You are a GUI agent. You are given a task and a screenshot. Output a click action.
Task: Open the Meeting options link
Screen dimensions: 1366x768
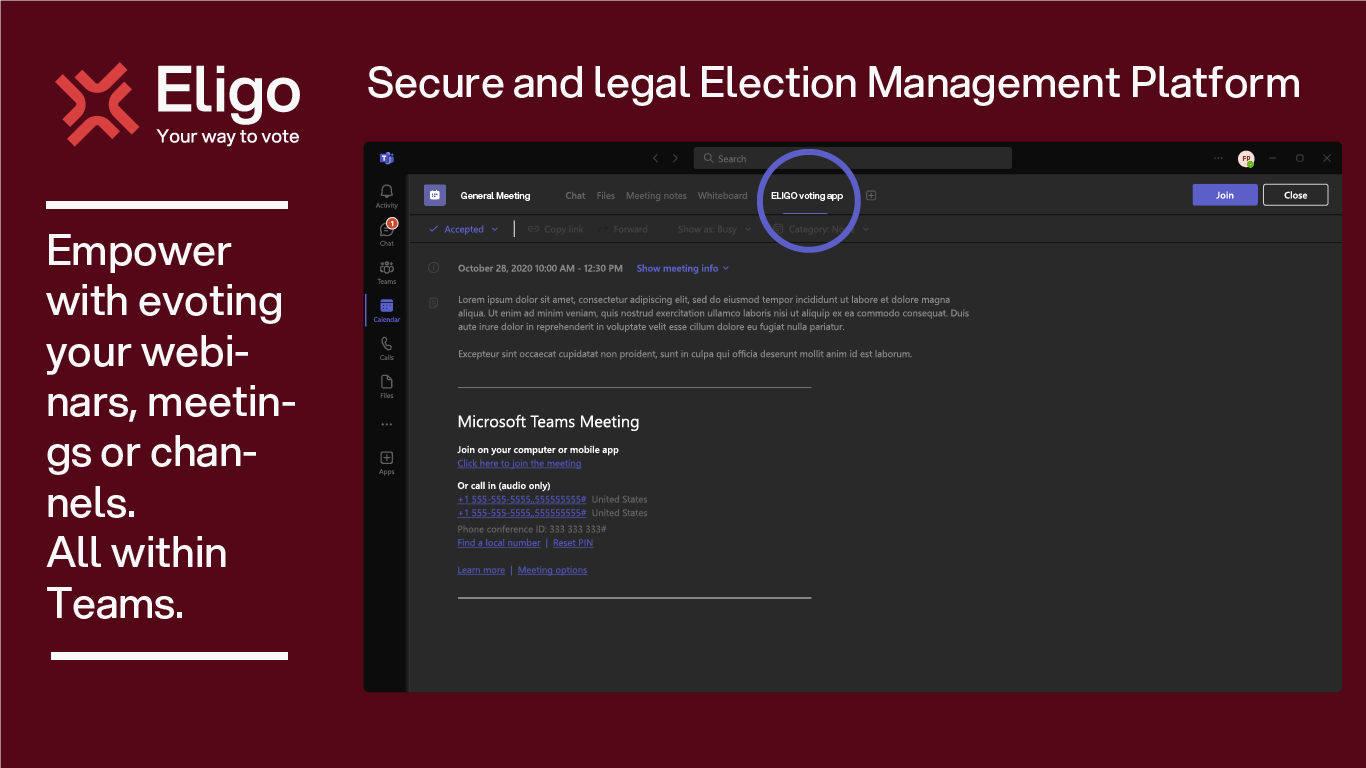tap(552, 570)
